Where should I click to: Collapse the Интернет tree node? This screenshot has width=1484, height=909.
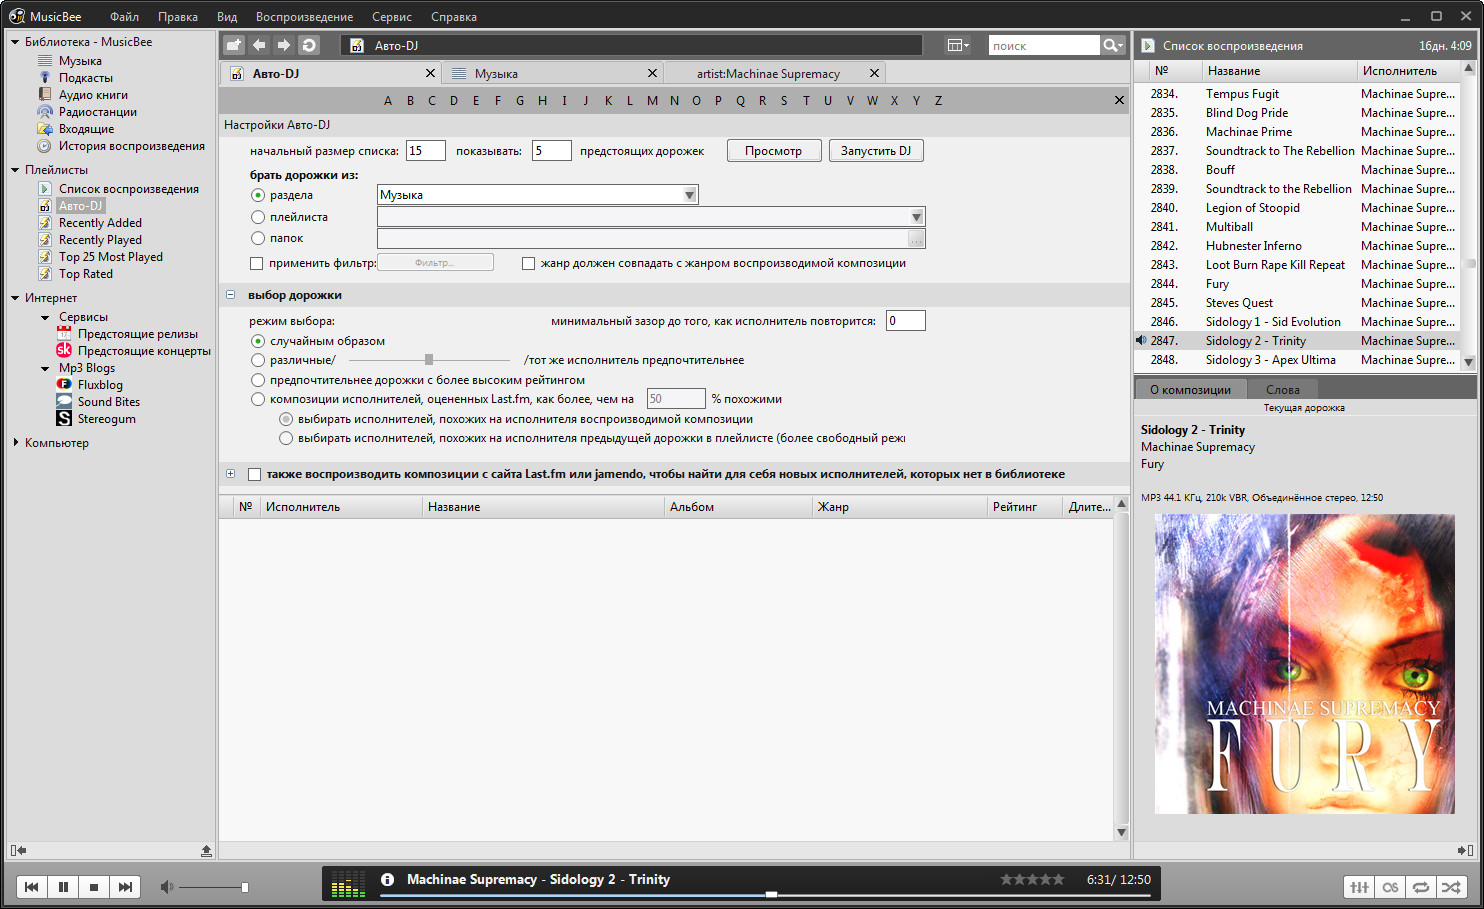tap(15, 298)
